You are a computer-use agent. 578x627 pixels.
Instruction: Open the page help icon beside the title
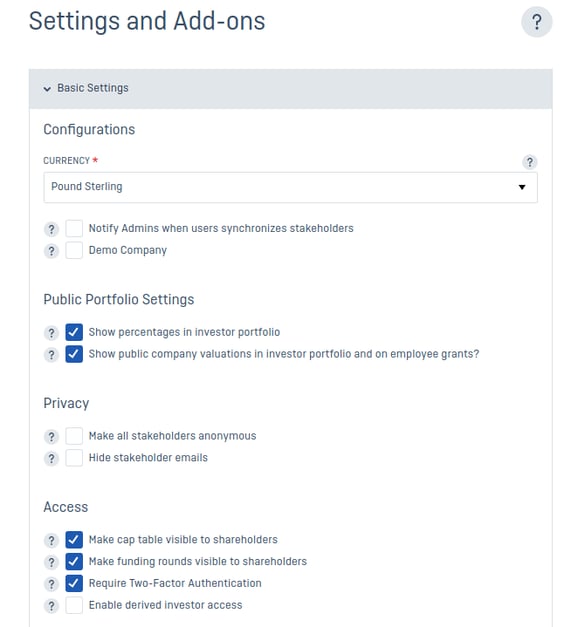point(536,22)
